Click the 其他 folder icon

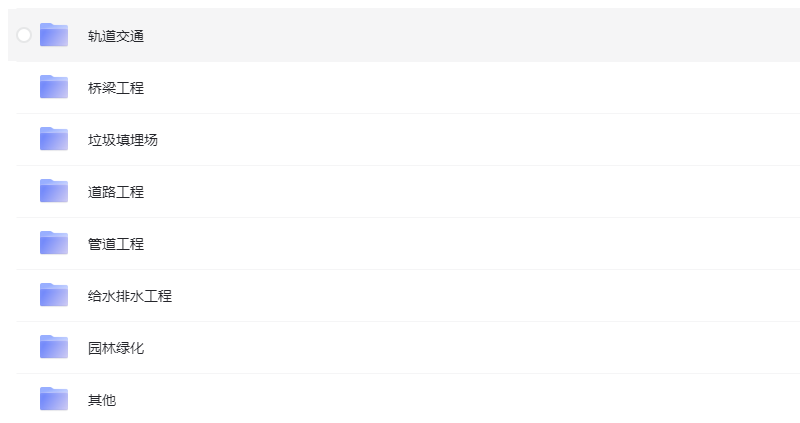pos(54,399)
